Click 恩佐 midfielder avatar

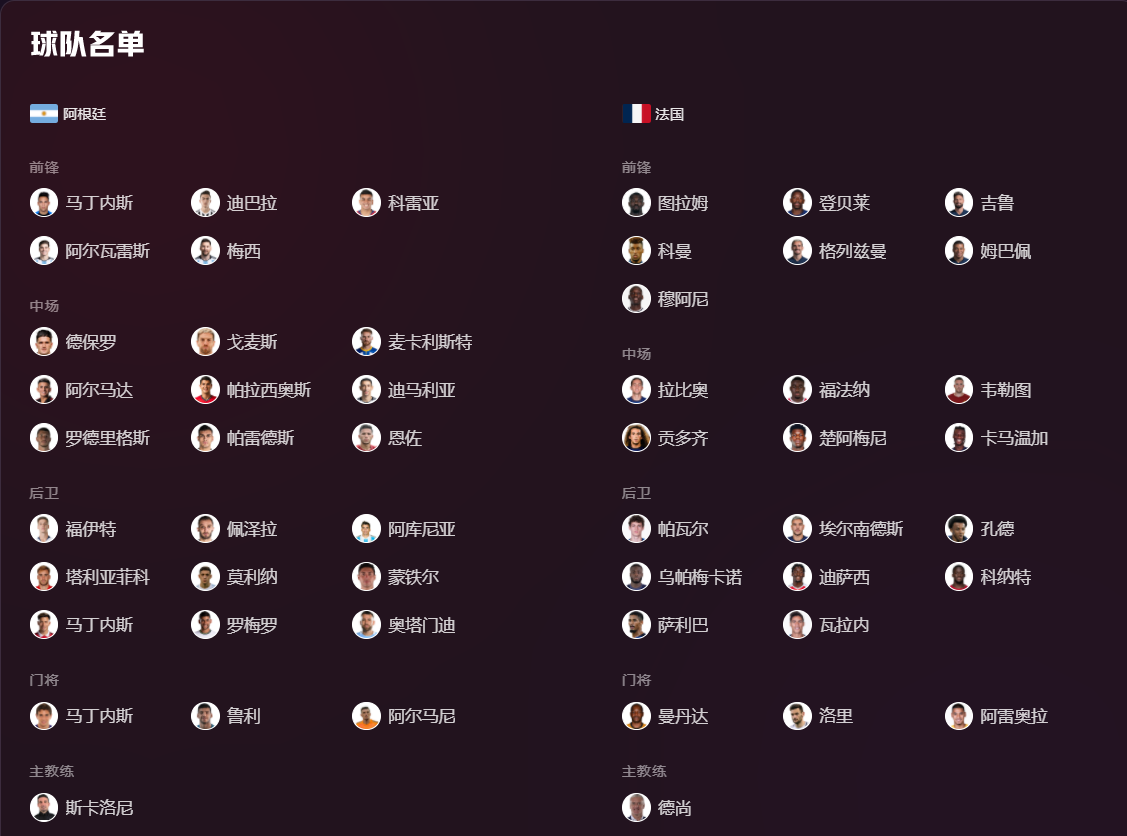pyautogui.click(x=366, y=438)
